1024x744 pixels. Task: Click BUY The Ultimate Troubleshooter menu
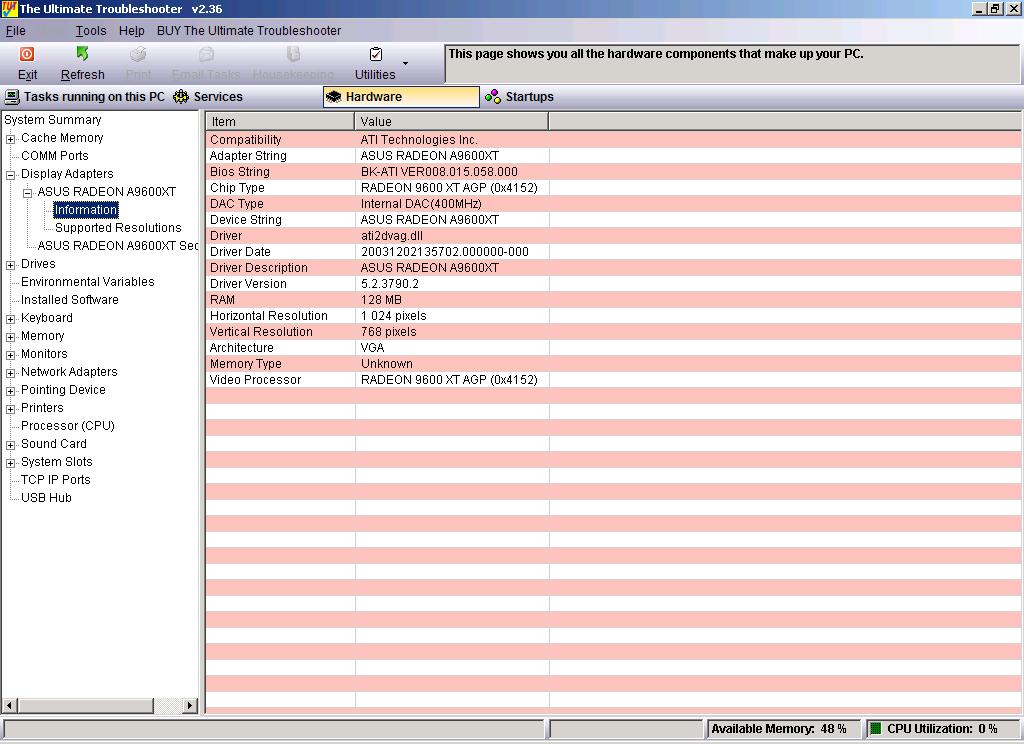pos(249,31)
